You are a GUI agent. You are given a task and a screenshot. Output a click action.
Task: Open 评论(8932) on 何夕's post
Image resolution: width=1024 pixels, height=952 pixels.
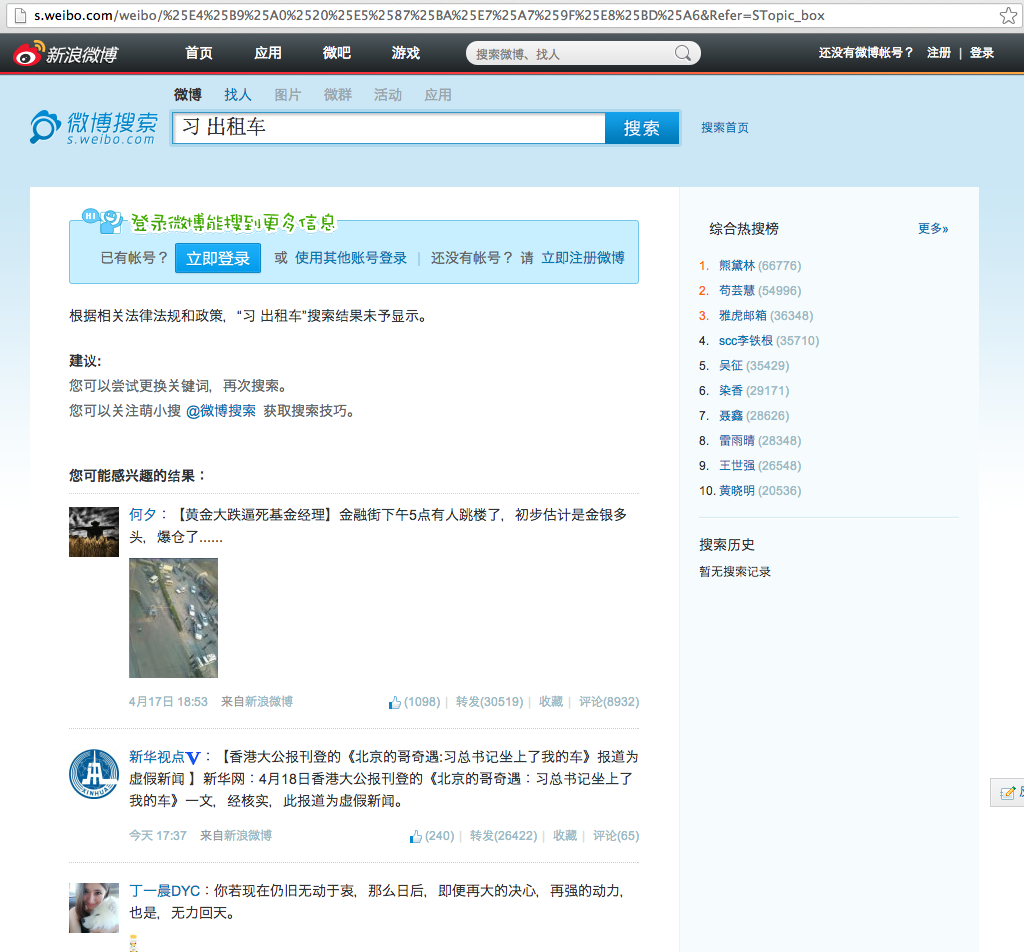coord(609,702)
